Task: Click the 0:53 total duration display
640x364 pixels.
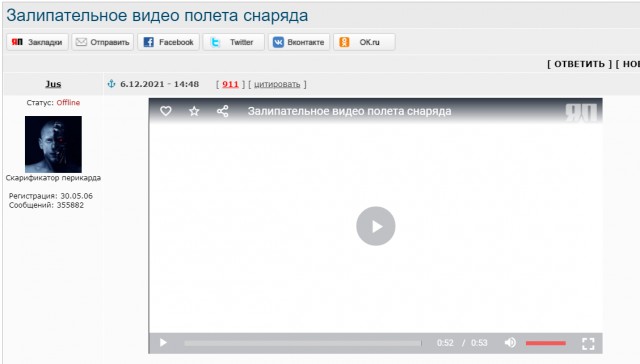Action: pos(479,343)
